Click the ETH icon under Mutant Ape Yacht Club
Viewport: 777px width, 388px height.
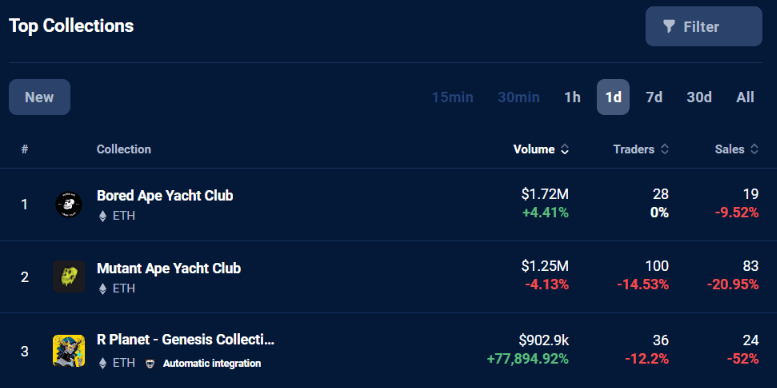(103, 288)
